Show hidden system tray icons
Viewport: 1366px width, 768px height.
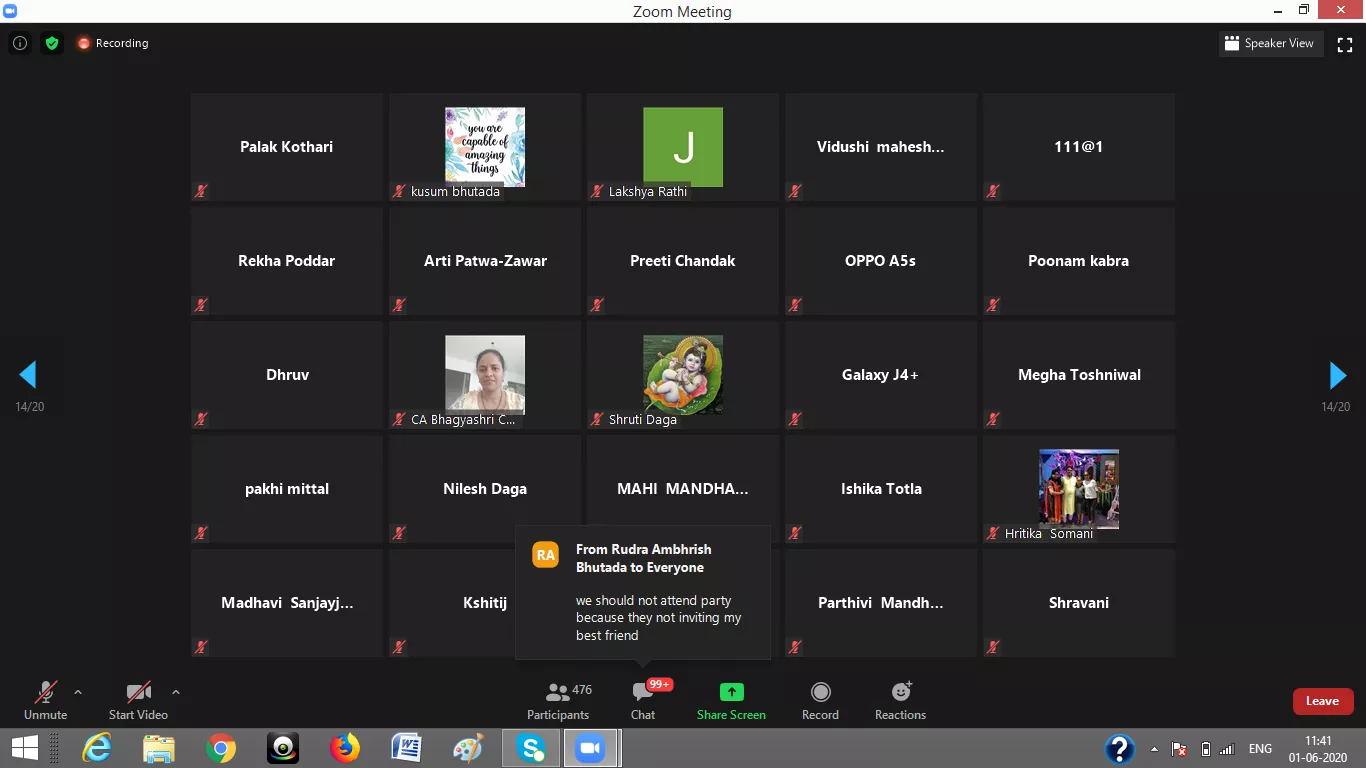pos(1155,749)
